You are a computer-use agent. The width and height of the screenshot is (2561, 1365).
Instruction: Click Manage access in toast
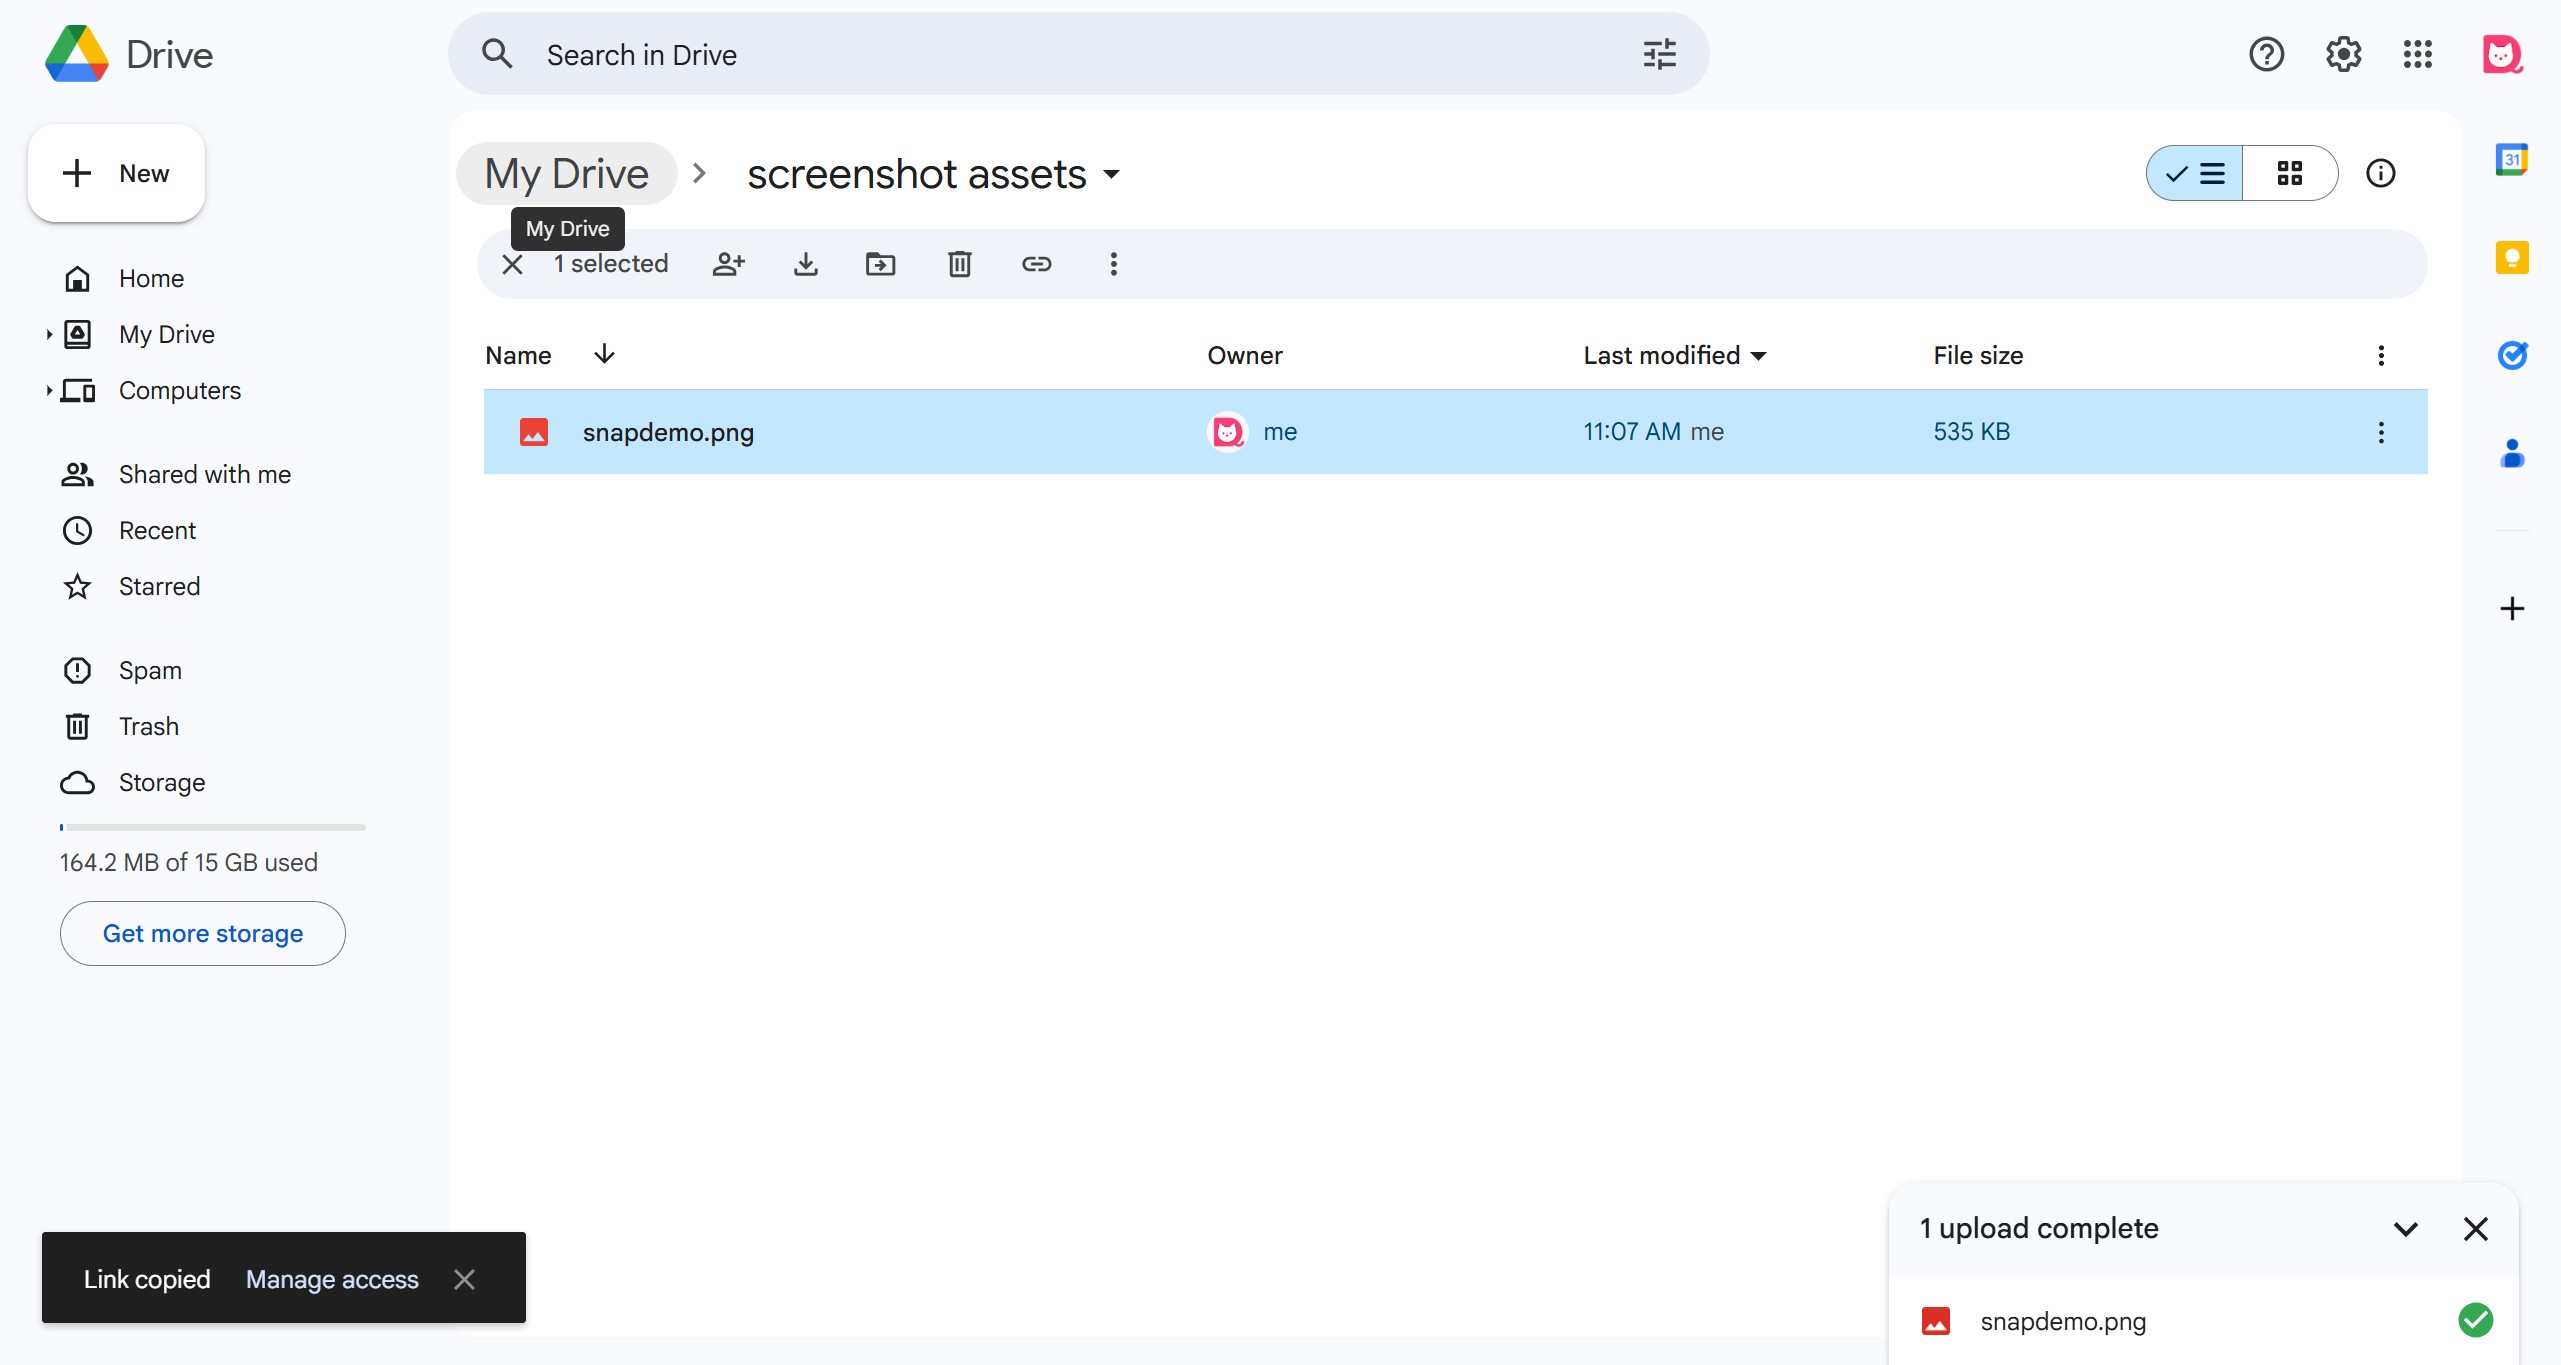pos(332,1279)
